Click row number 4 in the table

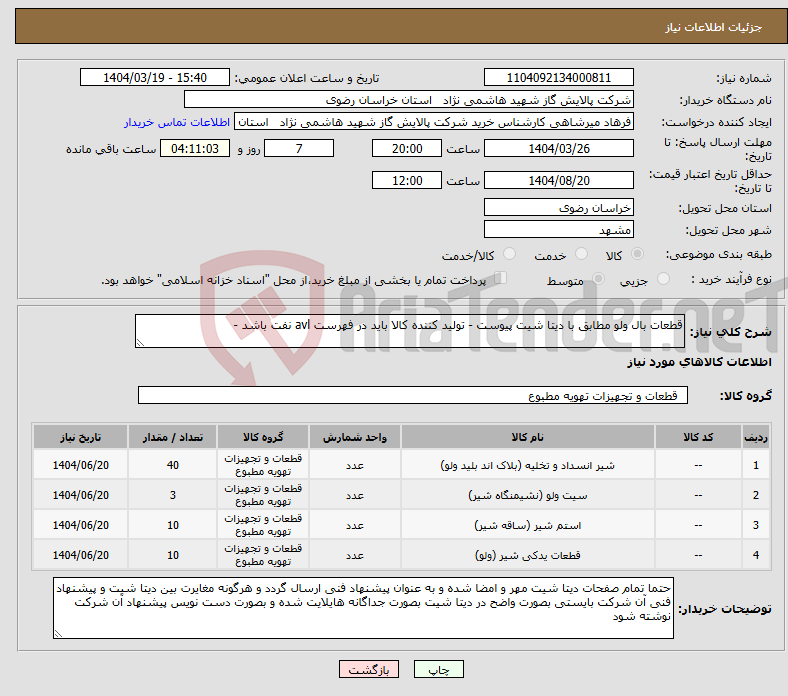[755, 555]
